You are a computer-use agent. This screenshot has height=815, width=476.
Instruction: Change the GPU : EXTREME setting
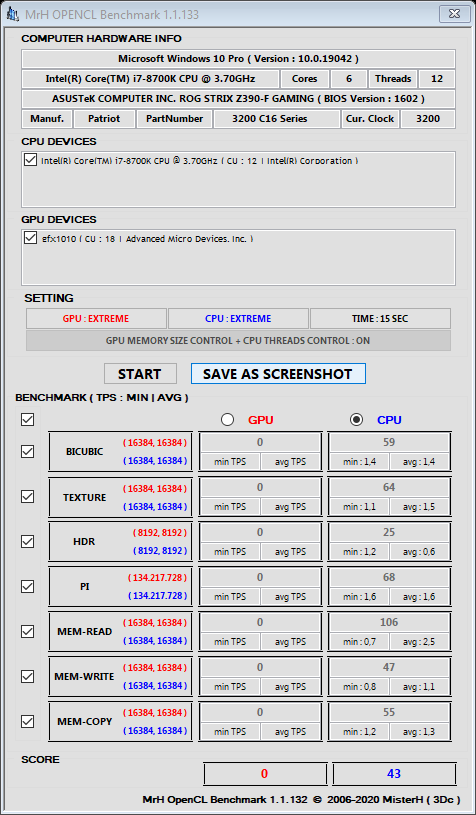(x=96, y=319)
